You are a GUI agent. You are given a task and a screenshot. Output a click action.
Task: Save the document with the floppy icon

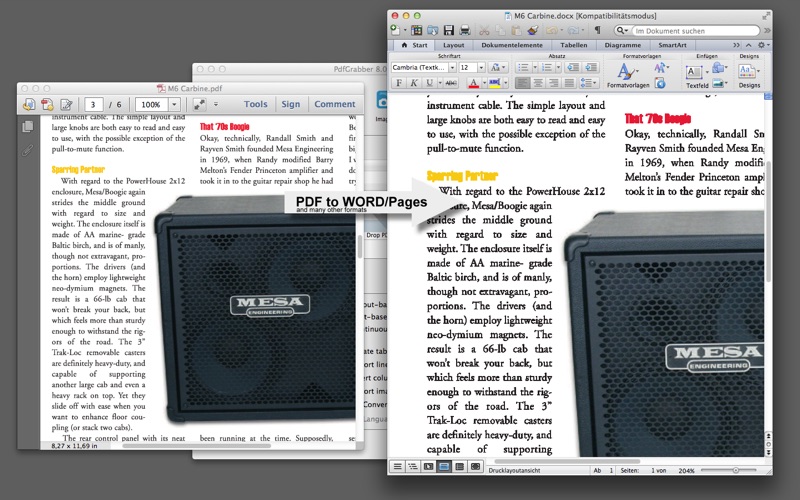coord(448,31)
